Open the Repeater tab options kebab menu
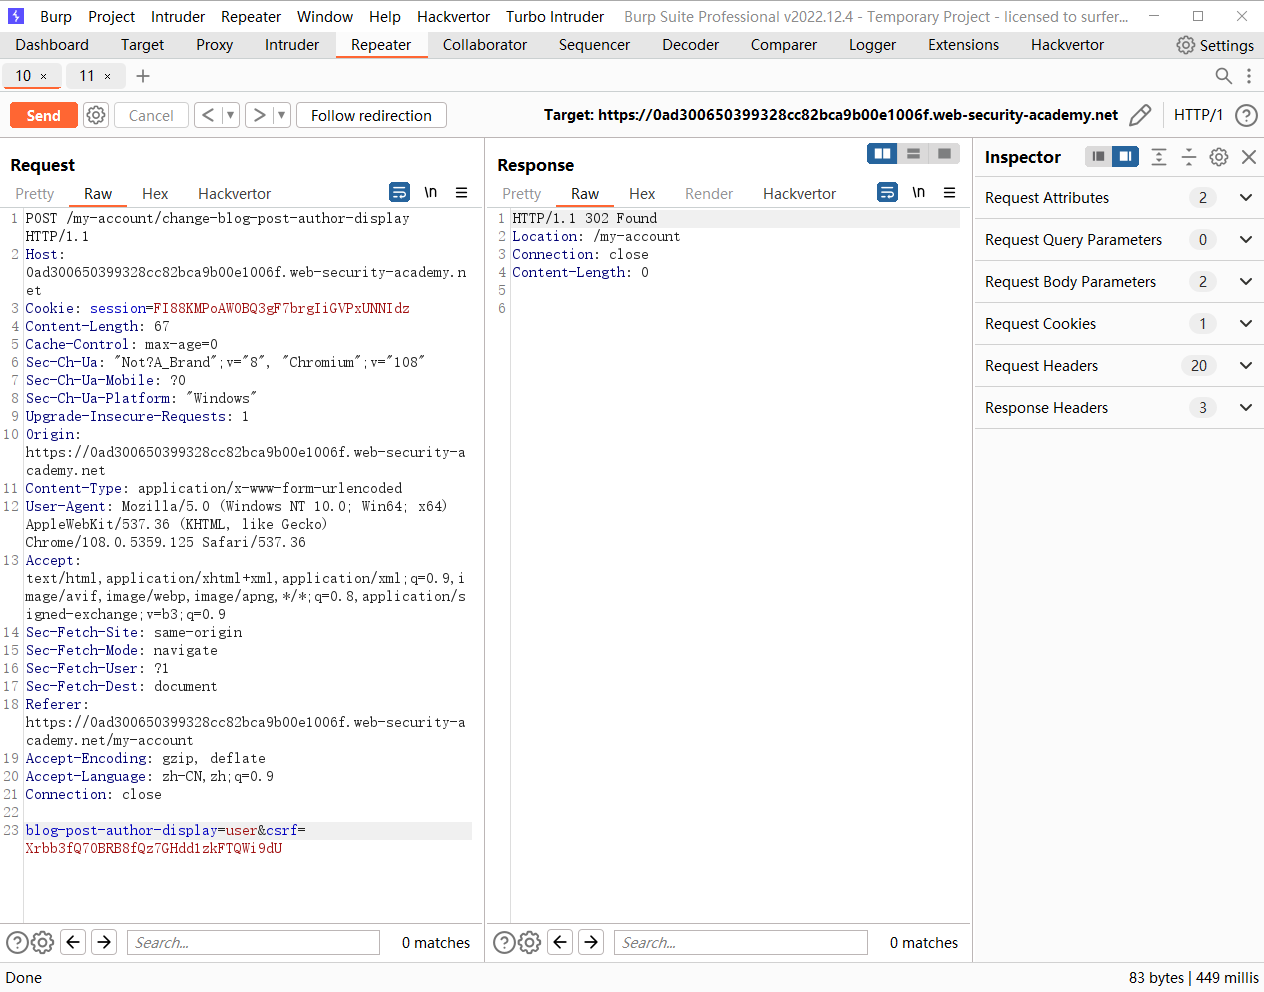Image resolution: width=1264 pixels, height=992 pixels. (x=1248, y=76)
